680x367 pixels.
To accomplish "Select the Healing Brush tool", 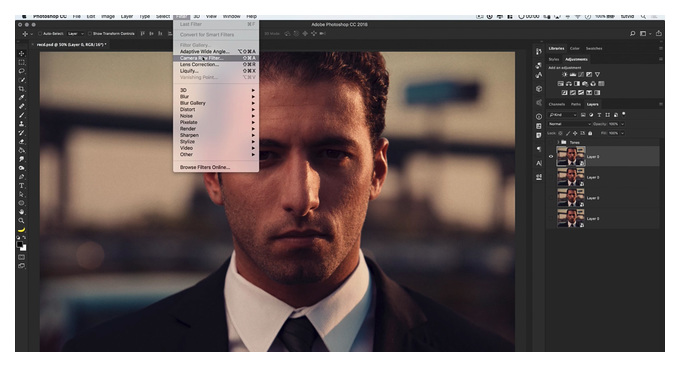I will (21, 106).
